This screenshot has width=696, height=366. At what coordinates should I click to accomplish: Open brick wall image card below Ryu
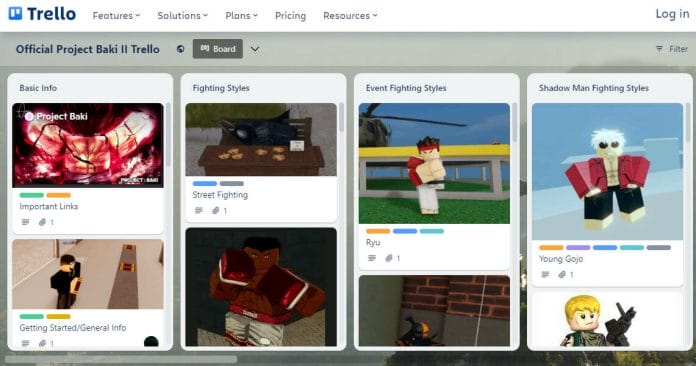[x=434, y=311]
